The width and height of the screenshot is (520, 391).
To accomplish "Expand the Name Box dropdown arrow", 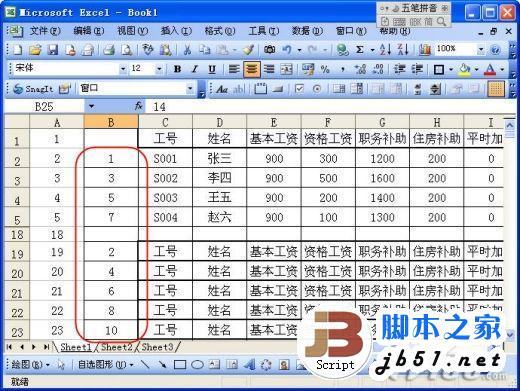I will (x=91, y=107).
